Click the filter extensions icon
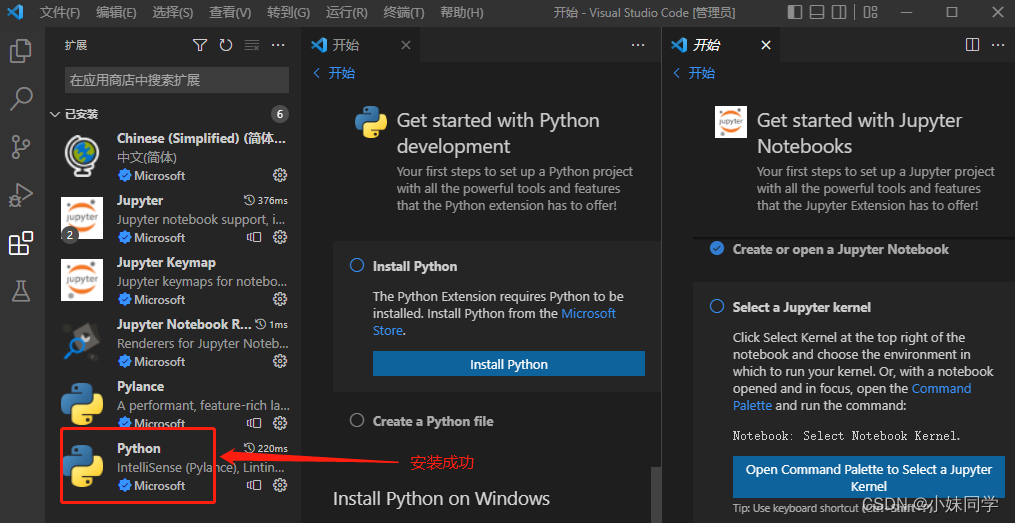 pos(200,45)
